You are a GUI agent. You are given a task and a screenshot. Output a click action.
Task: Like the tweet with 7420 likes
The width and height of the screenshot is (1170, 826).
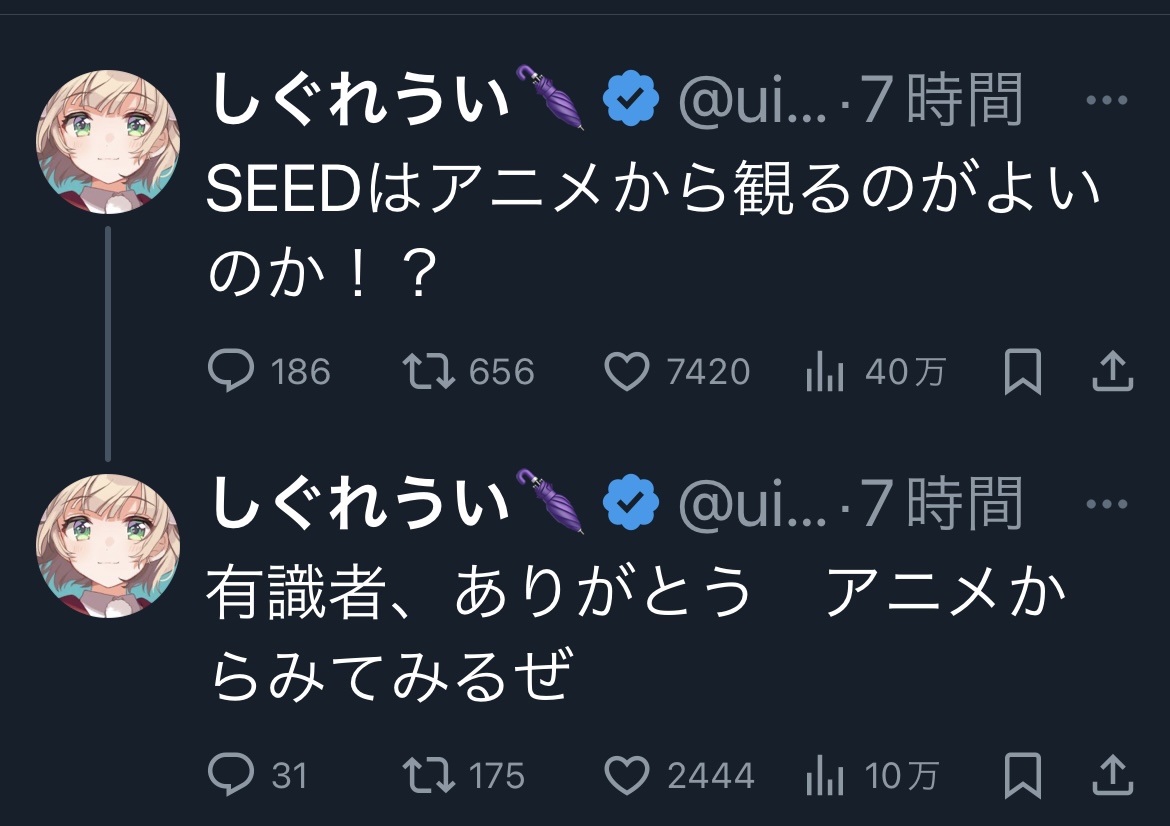627,372
